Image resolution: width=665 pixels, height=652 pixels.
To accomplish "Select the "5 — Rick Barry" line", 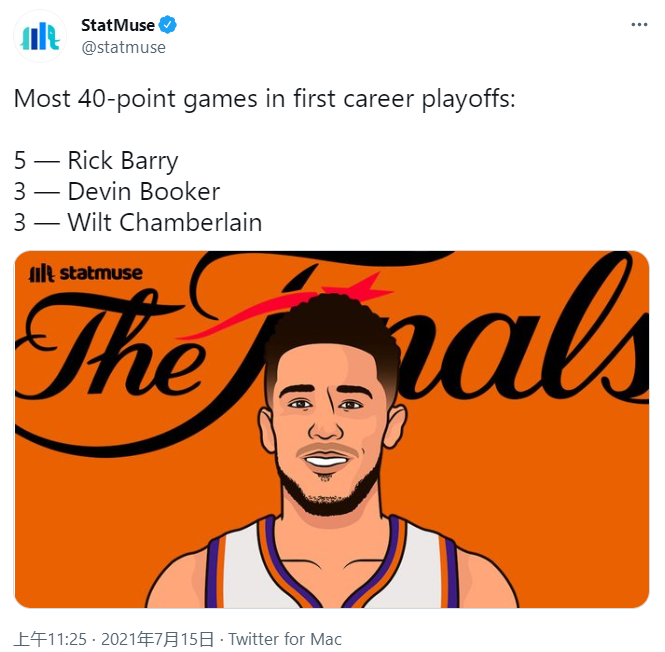I will click(96, 160).
